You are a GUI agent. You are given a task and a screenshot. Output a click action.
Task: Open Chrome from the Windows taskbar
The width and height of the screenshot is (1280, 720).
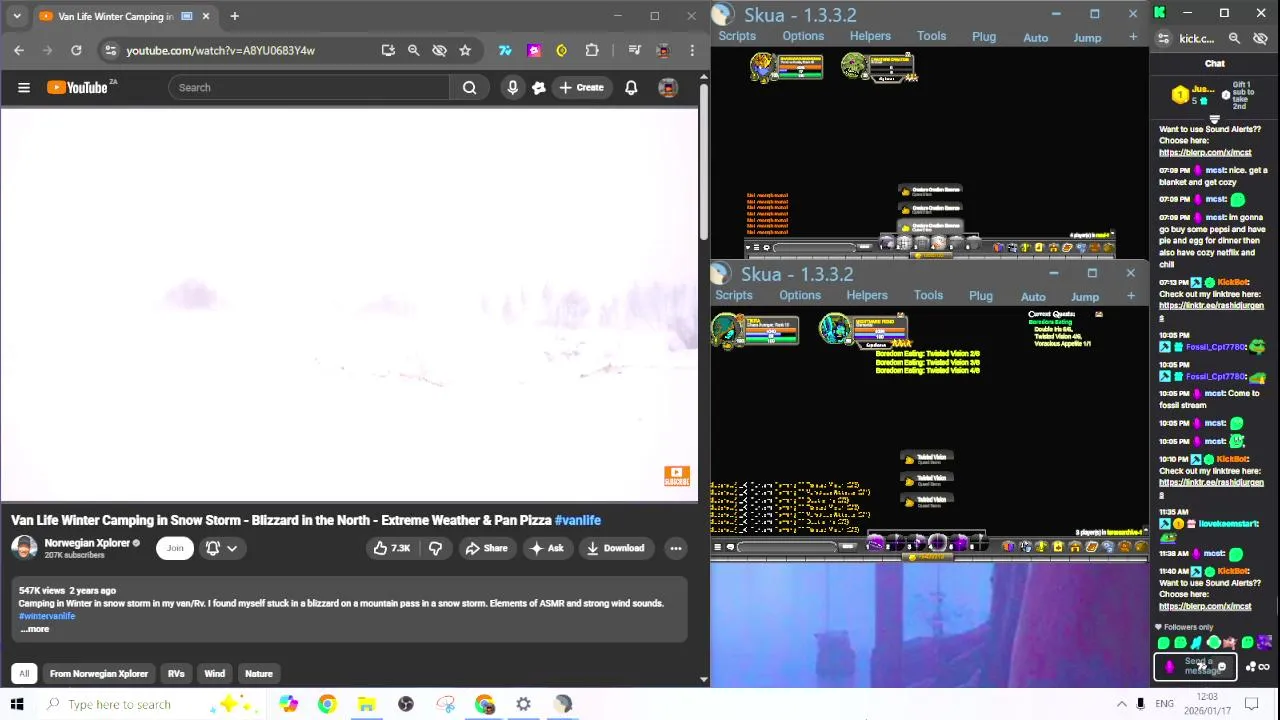[x=327, y=704]
